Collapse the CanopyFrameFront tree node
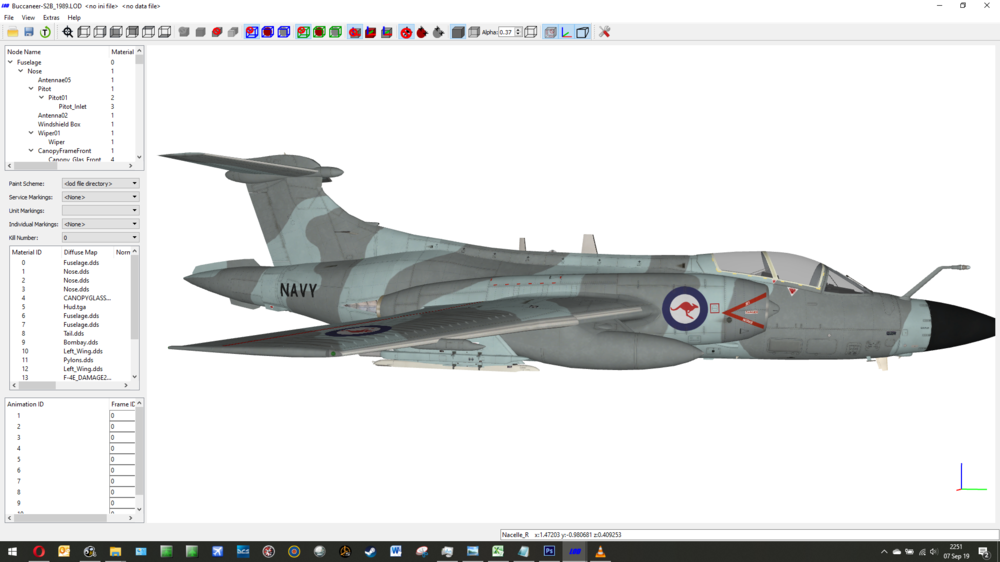The width and height of the screenshot is (1000, 562). (31, 151)
